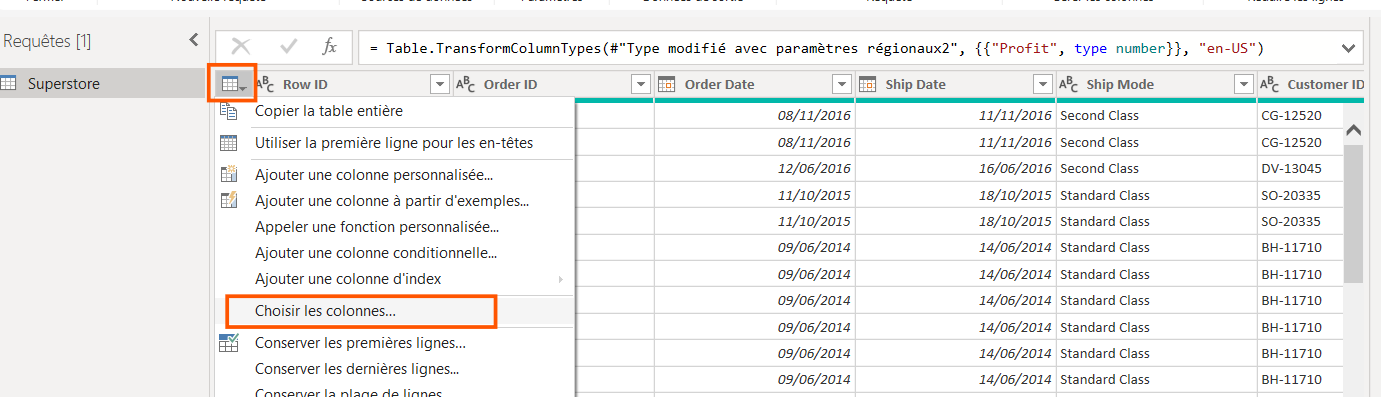Click the cell 12/06/2016

point(755,168)
